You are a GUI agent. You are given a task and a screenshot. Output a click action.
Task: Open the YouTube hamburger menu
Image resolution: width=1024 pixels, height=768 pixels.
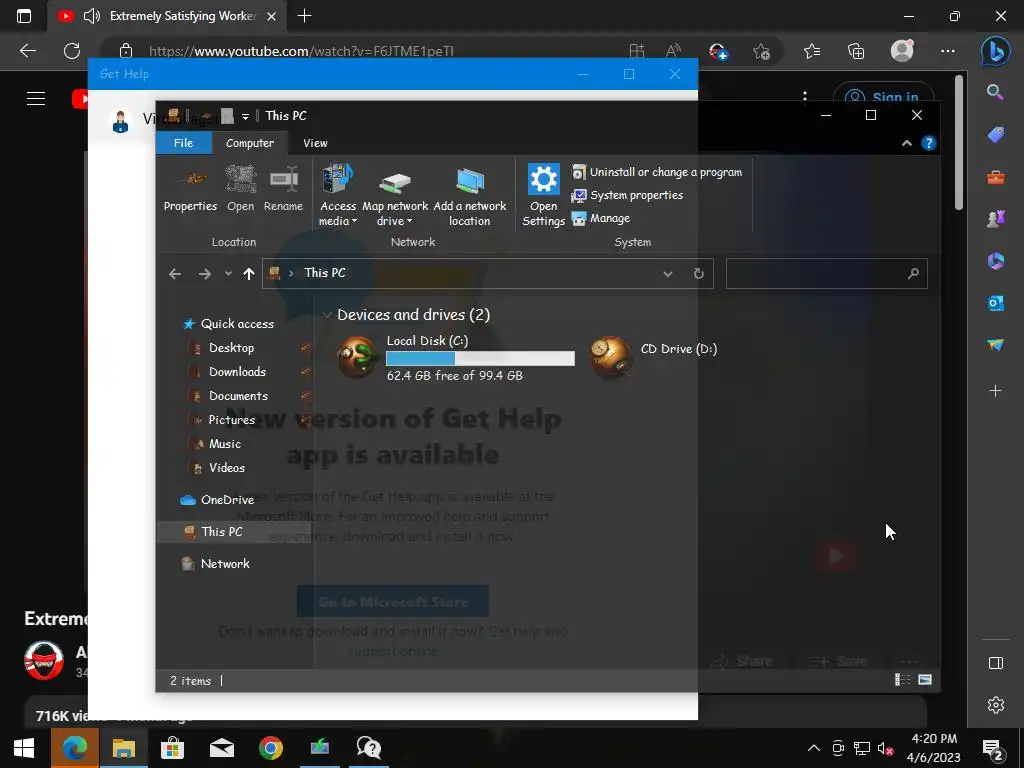(x=36, y=99)
